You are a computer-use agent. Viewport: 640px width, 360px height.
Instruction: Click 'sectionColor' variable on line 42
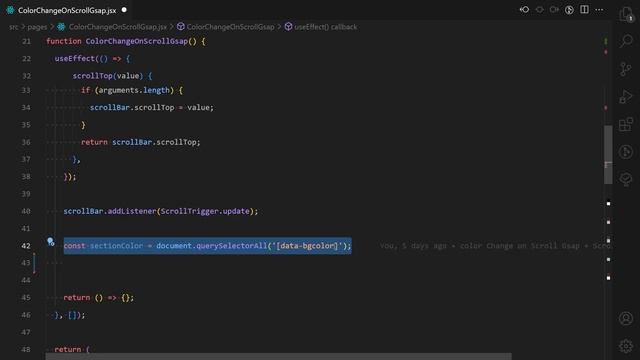point(116,246)
